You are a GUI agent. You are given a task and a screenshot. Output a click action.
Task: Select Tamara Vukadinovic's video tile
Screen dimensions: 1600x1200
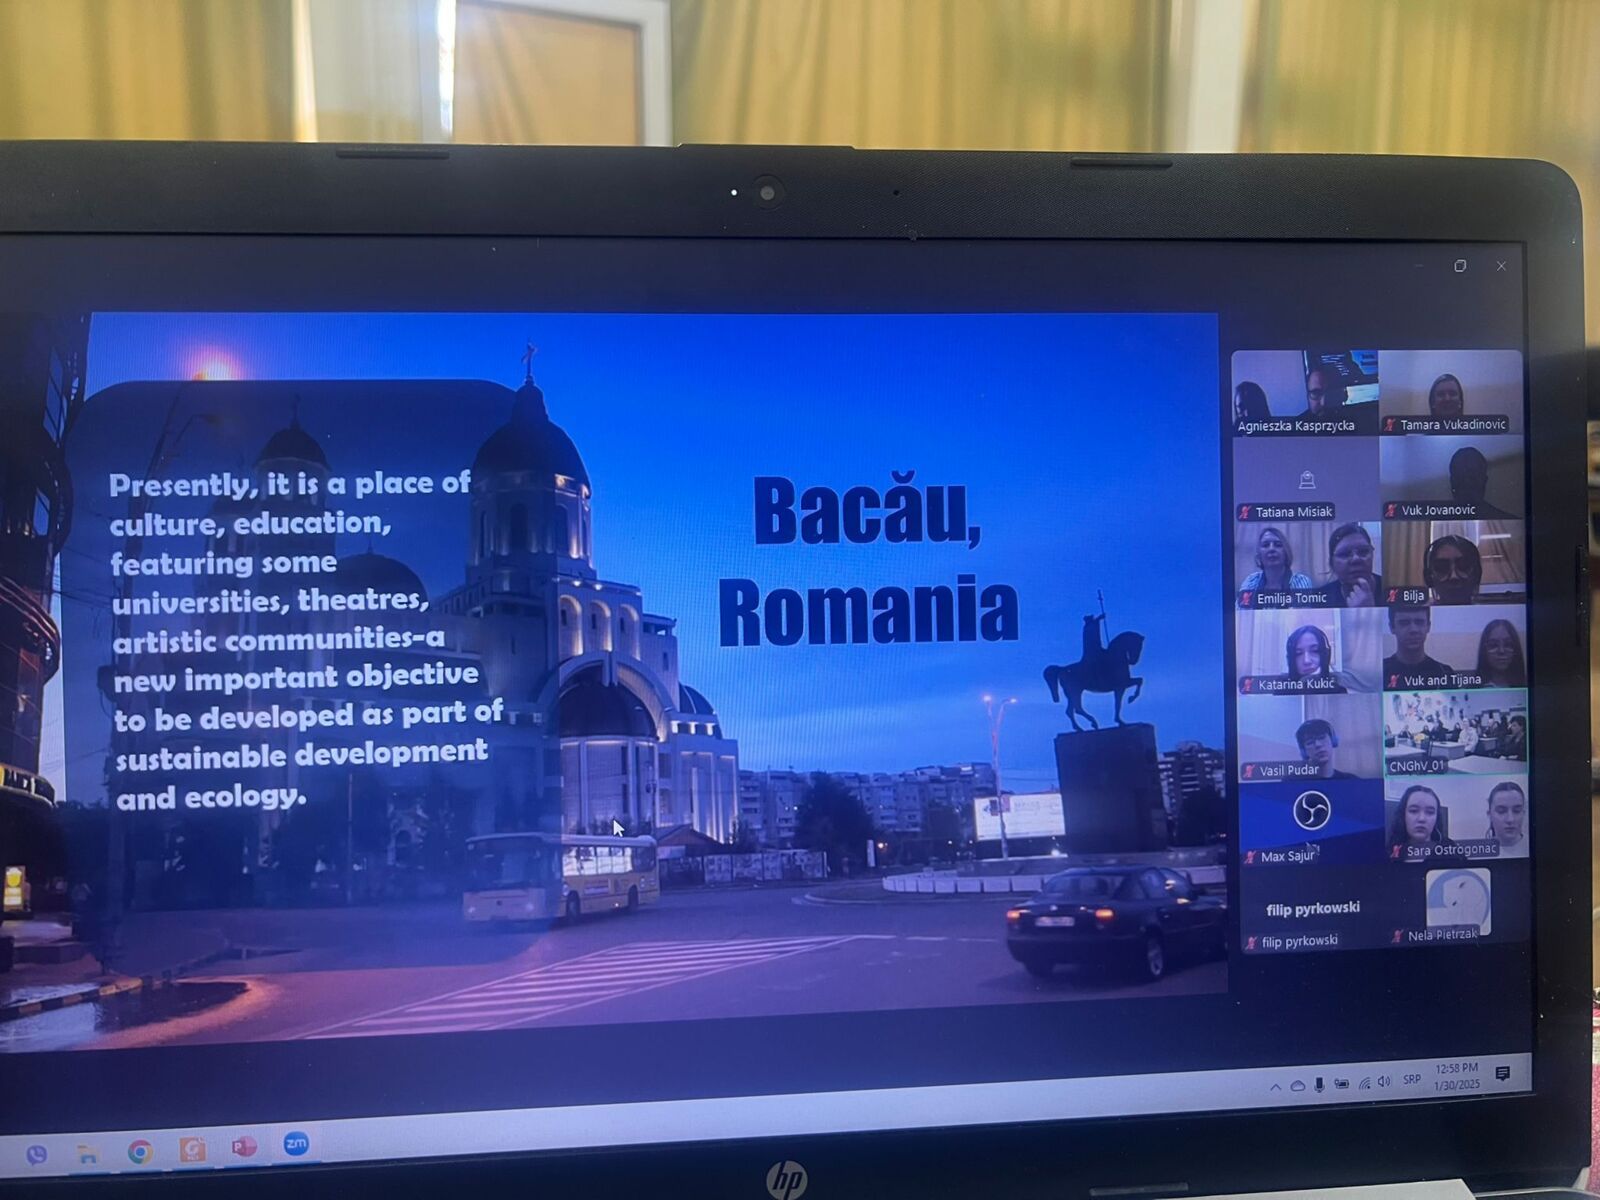coord(1451,392)
